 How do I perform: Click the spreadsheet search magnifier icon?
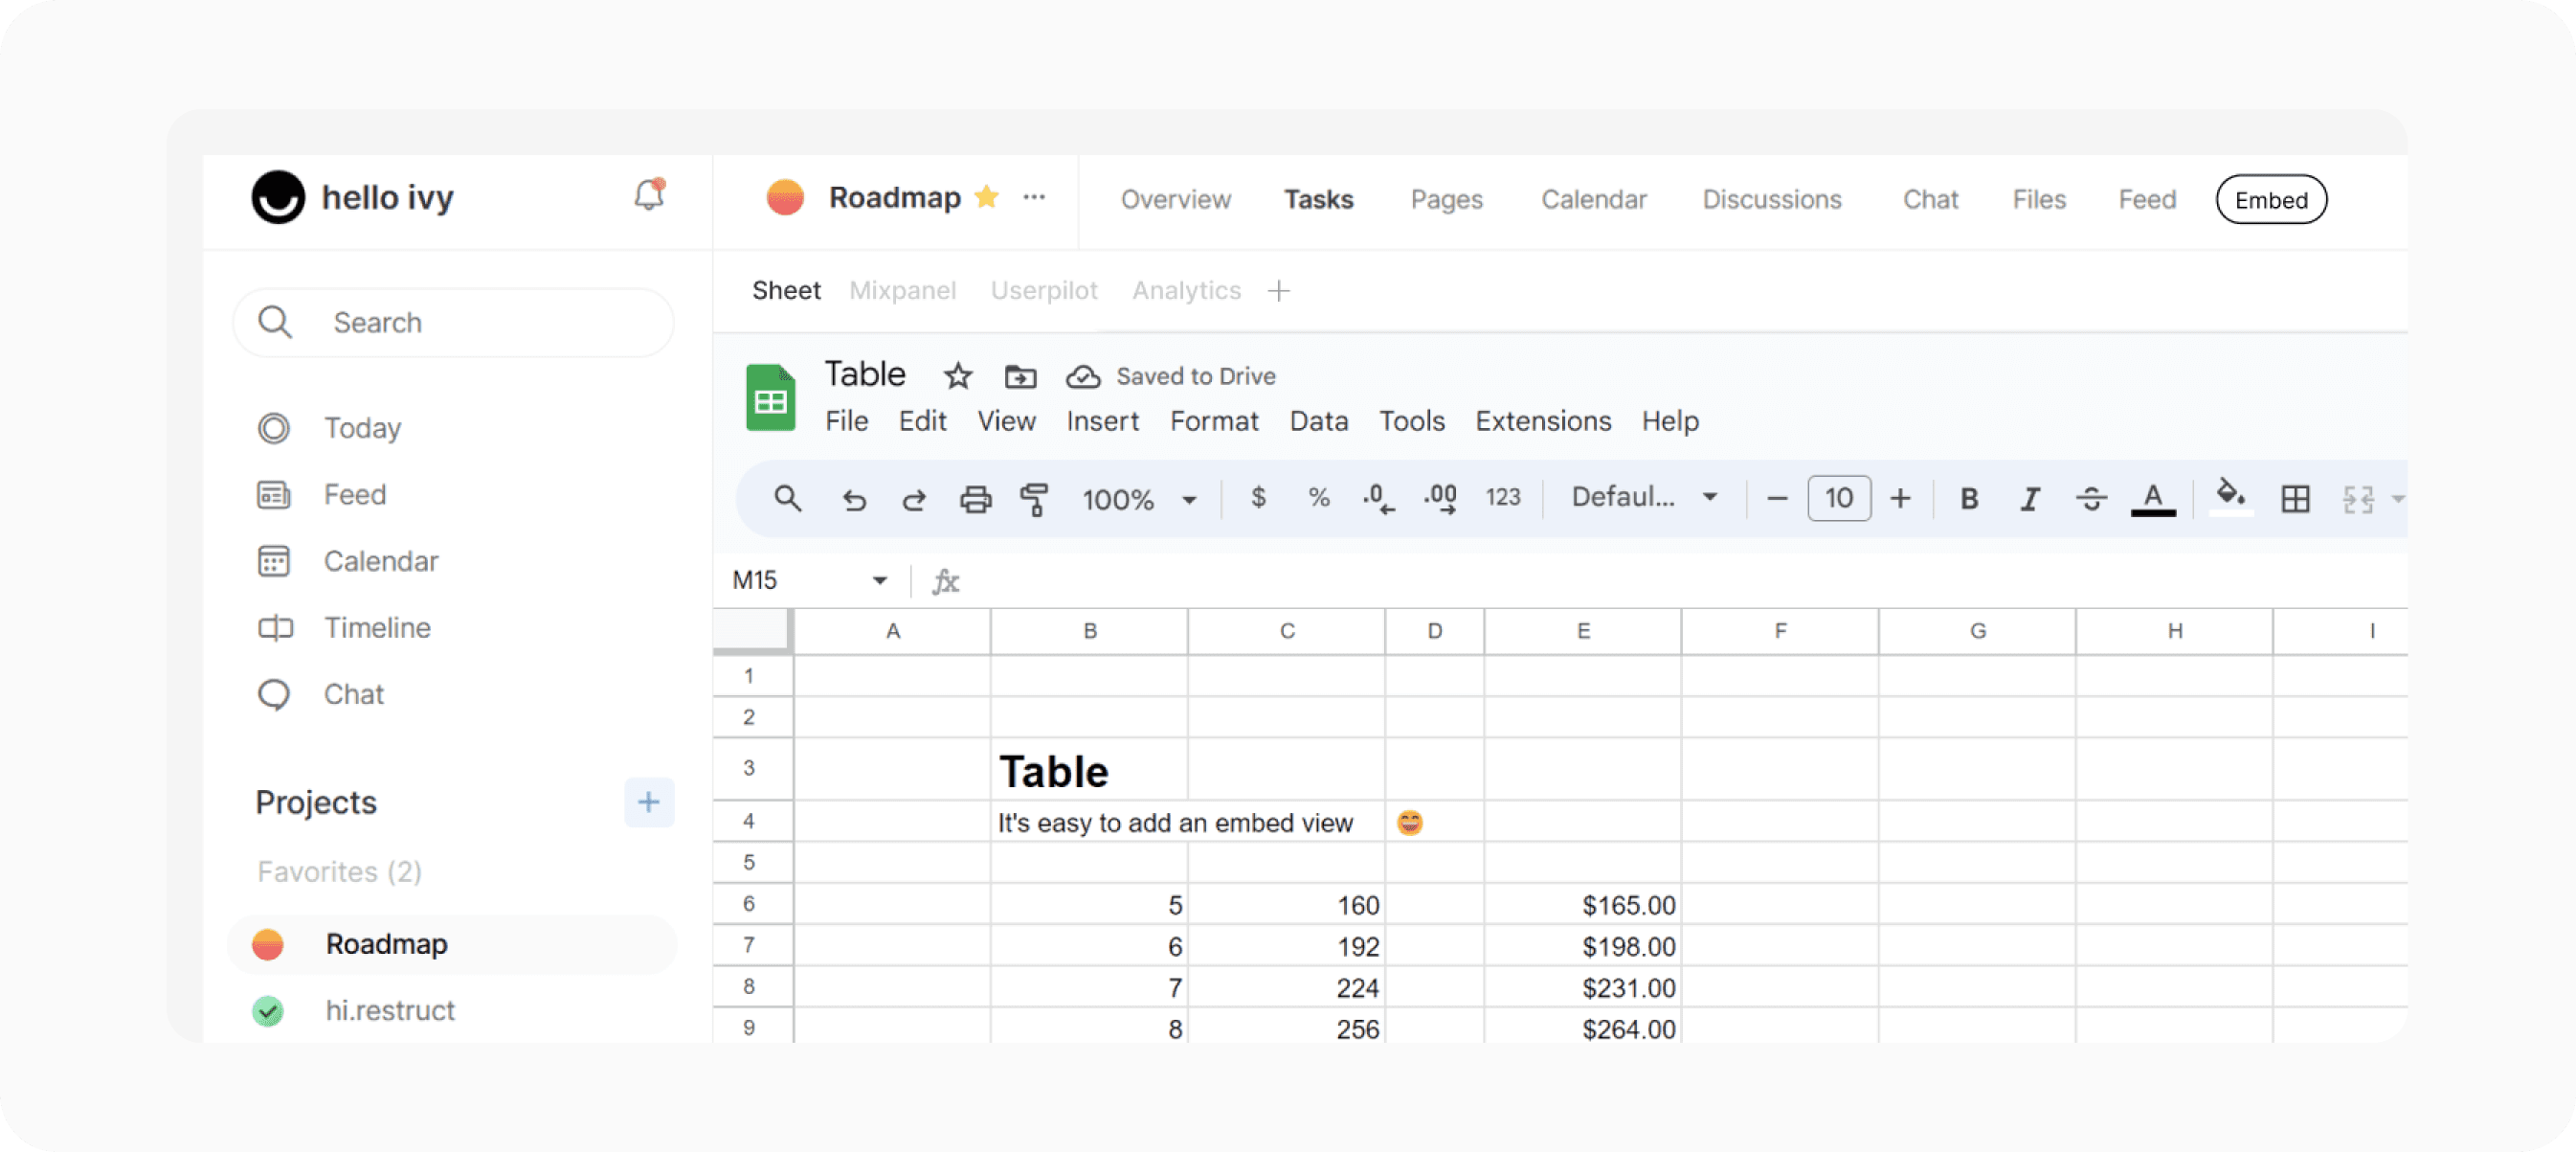click(x=787, y=499)
